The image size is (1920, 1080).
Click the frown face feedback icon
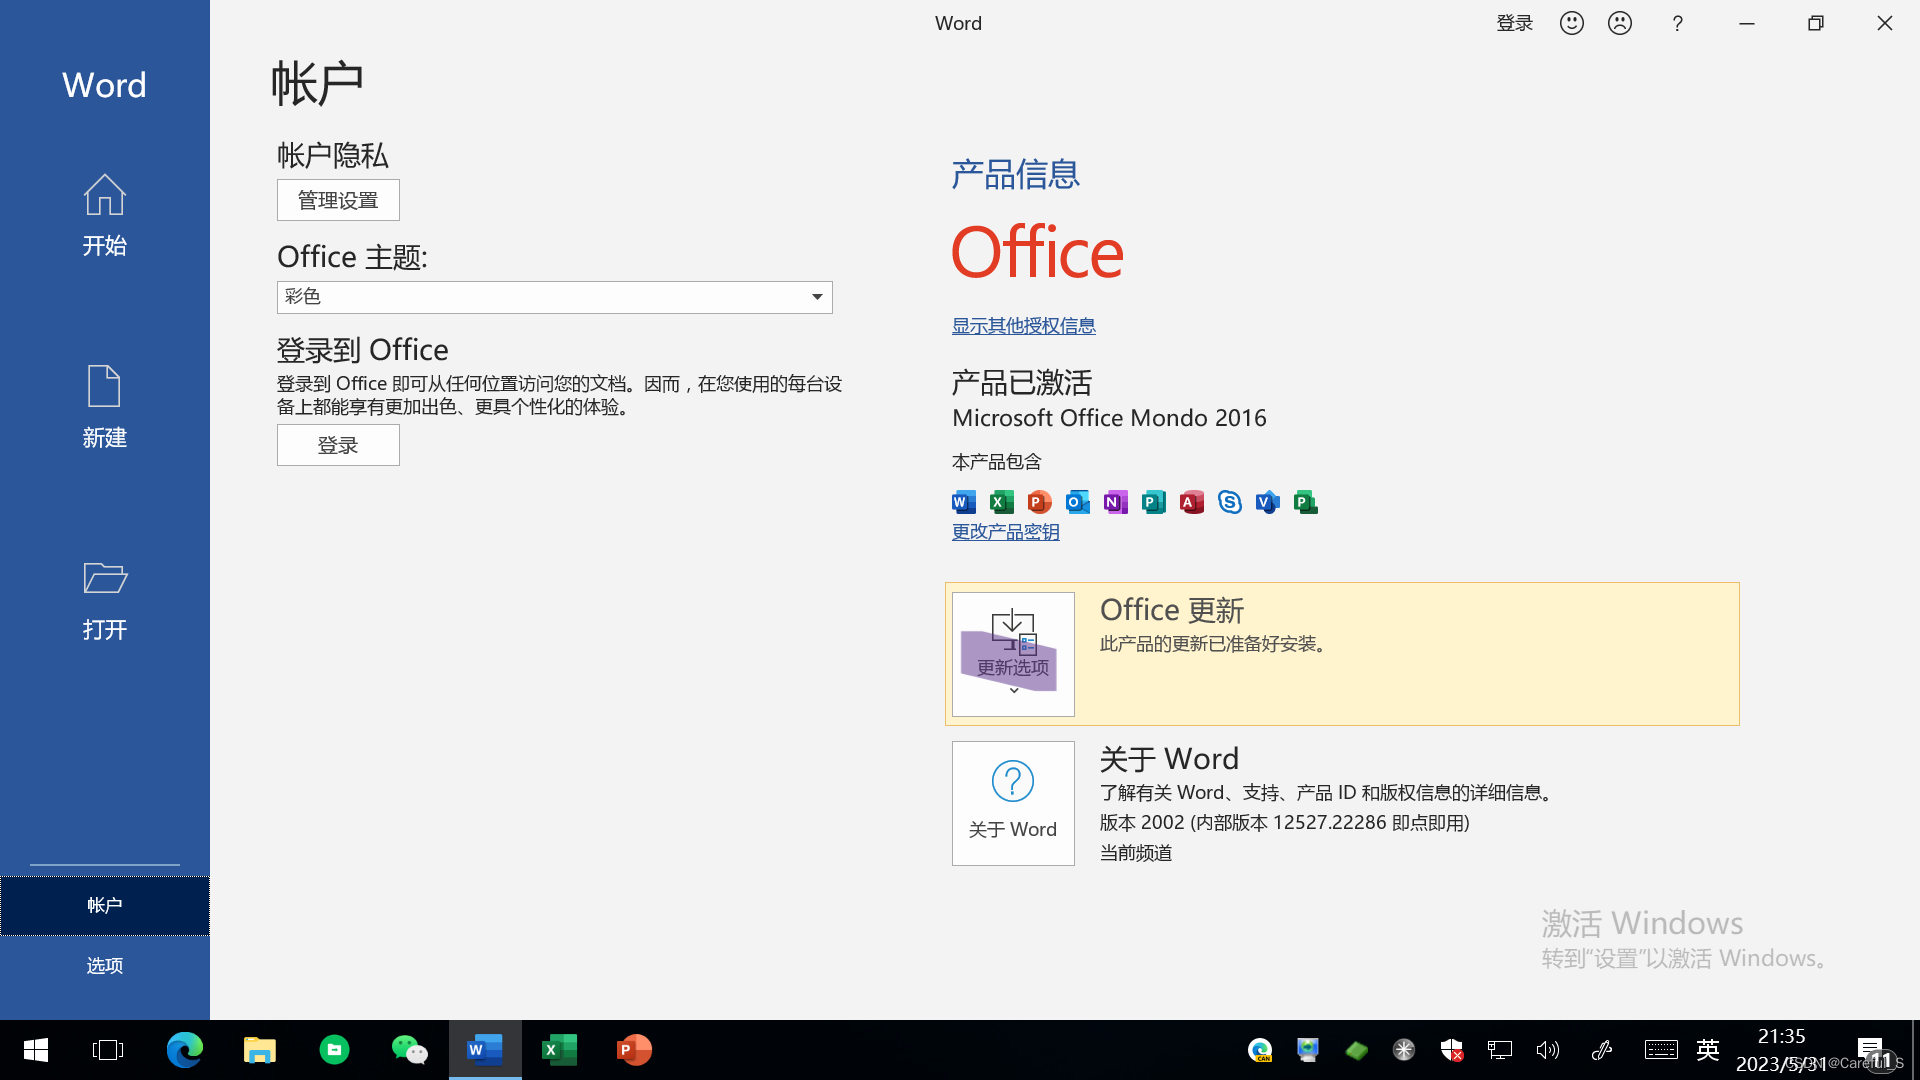(1619, 23)
